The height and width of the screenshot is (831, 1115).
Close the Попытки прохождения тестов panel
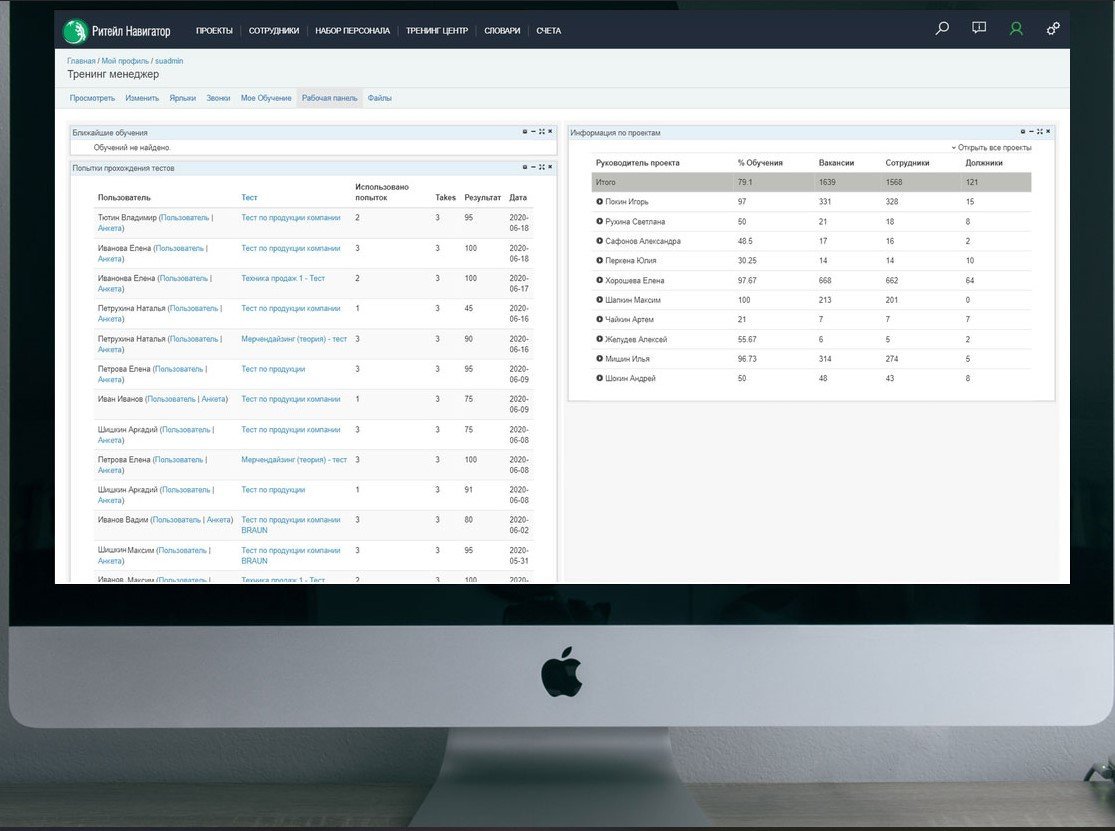click(550, 167)
